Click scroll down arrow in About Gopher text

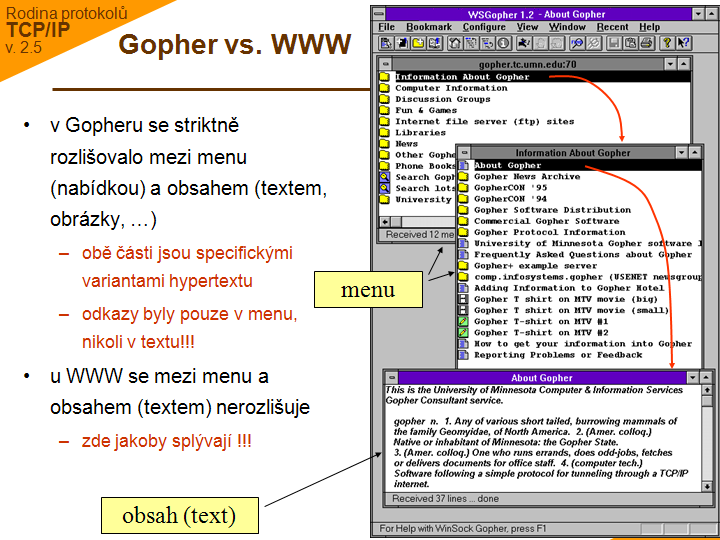point(706,484)
